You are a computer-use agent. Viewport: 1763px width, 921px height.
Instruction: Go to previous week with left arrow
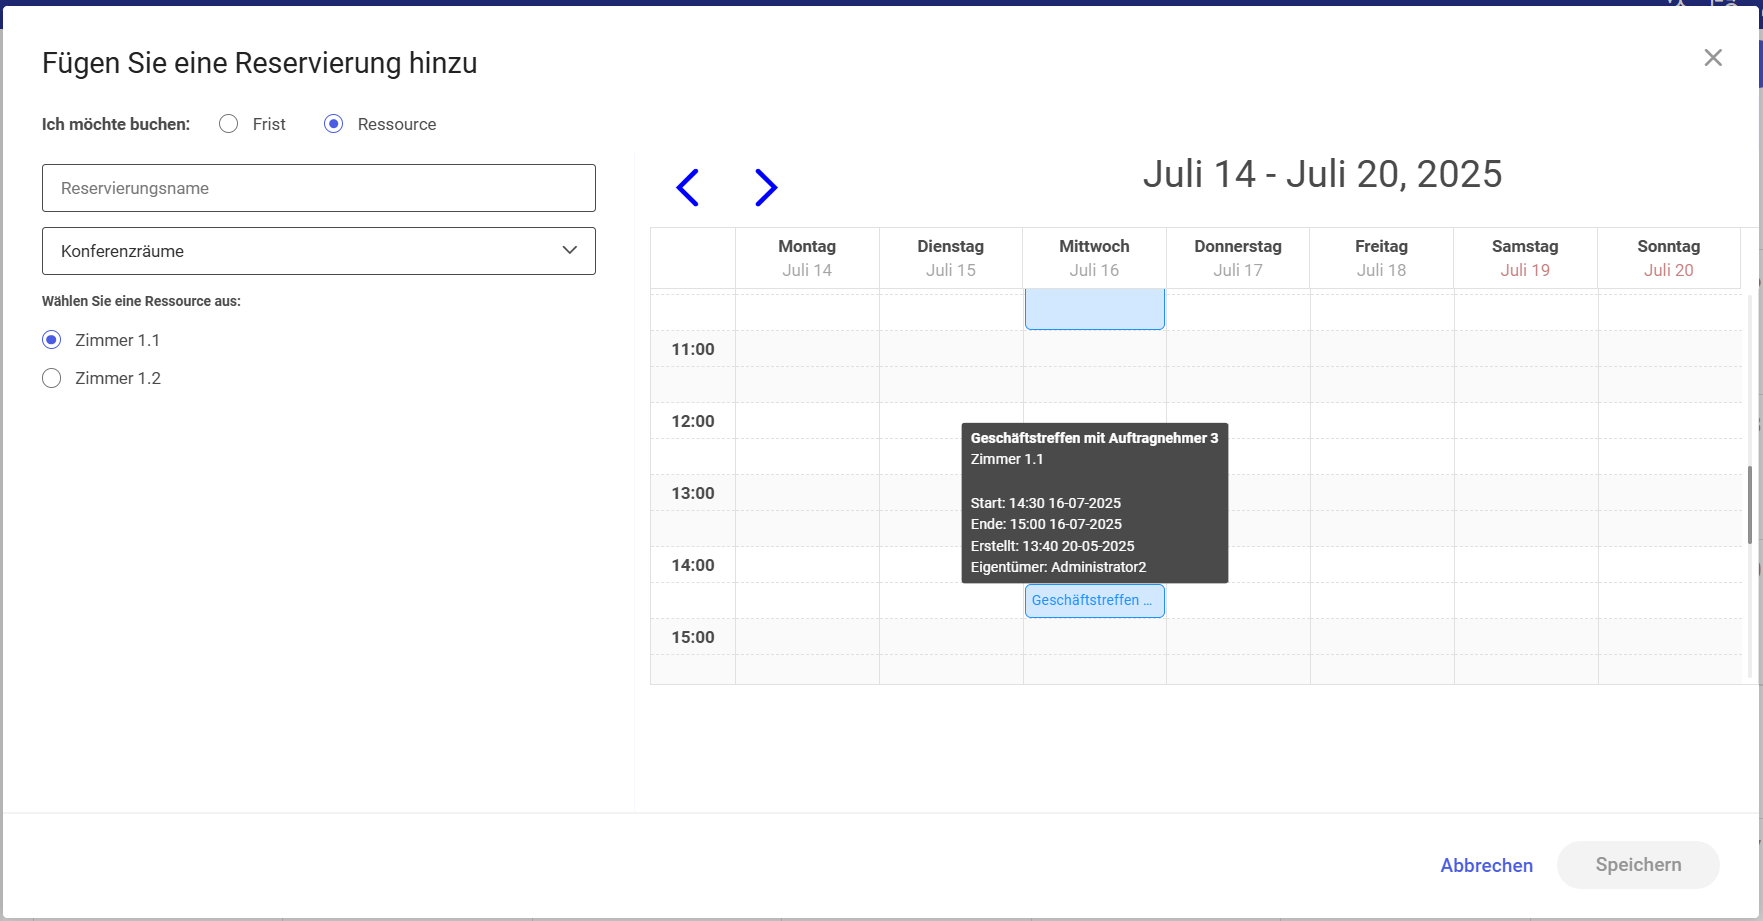click(x=687, y=187)
